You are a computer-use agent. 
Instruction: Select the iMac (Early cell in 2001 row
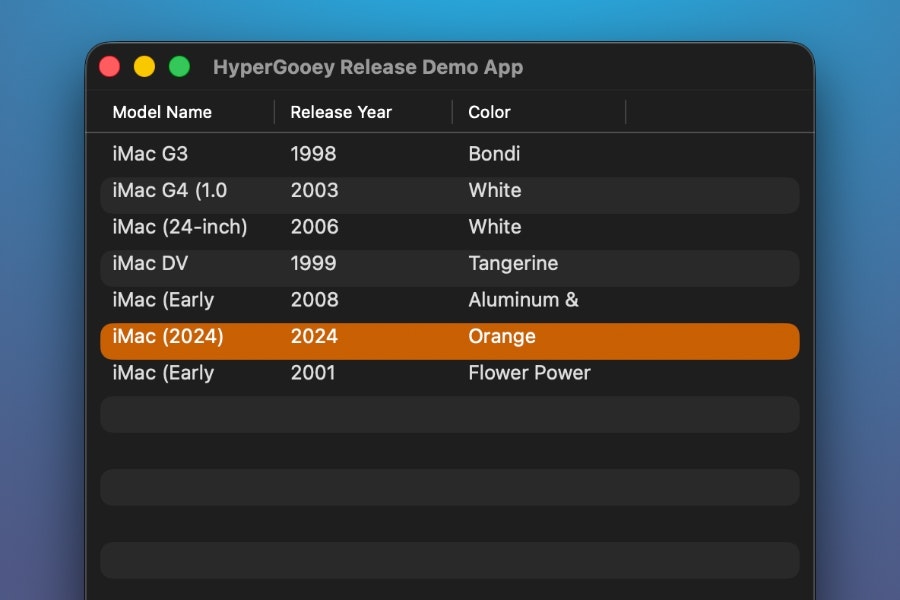tap(163, 373)
